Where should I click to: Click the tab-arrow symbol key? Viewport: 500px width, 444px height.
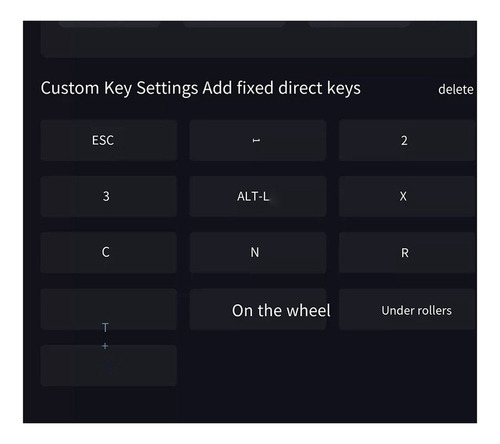(258, 140)
